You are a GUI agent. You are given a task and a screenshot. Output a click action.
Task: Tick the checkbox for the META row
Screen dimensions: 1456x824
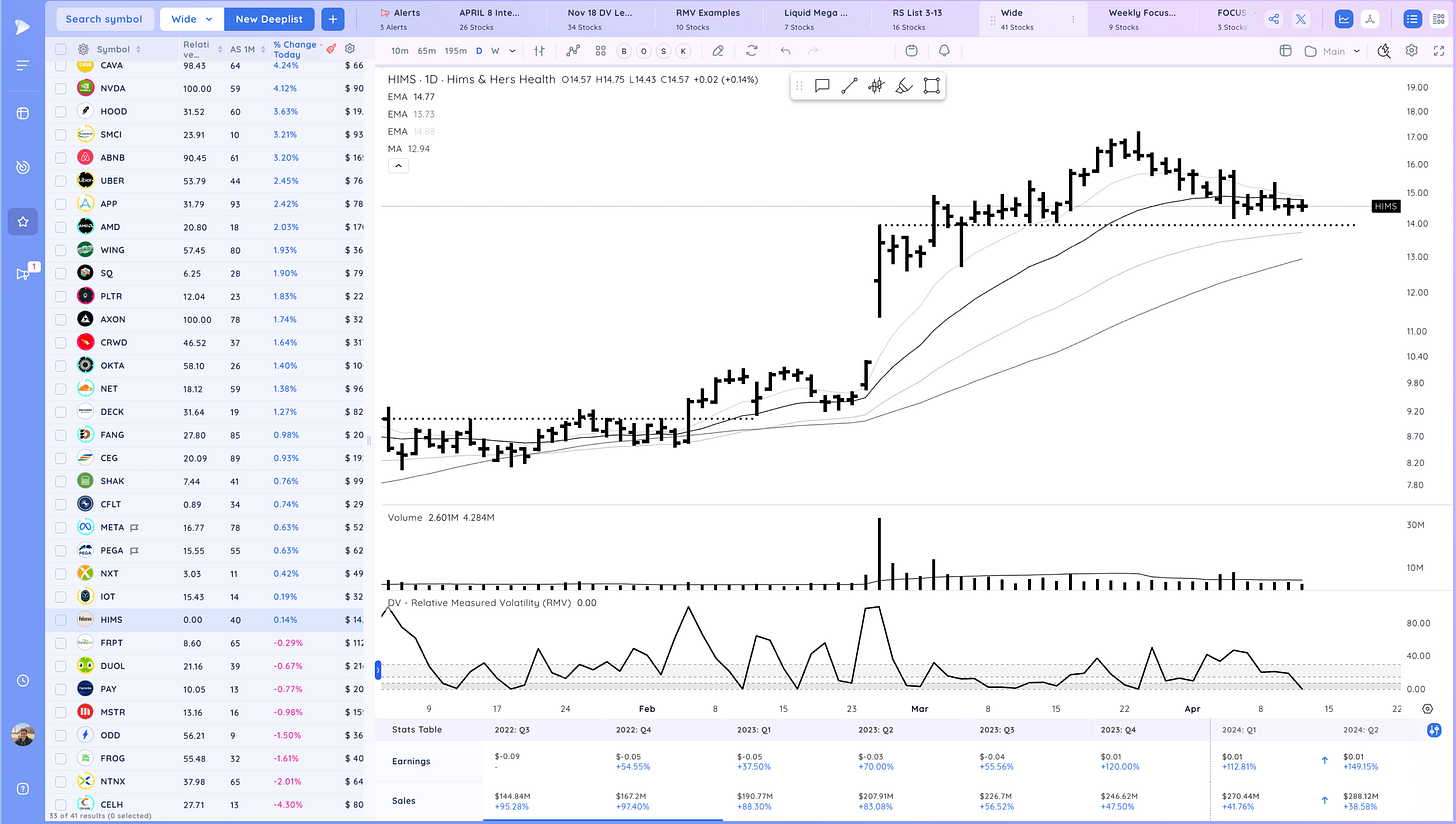(61, 527)
